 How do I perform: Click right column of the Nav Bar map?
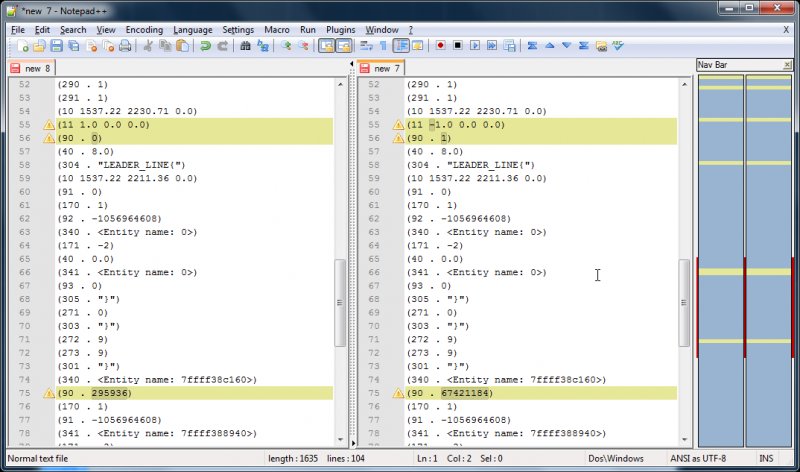coord(768,261)
